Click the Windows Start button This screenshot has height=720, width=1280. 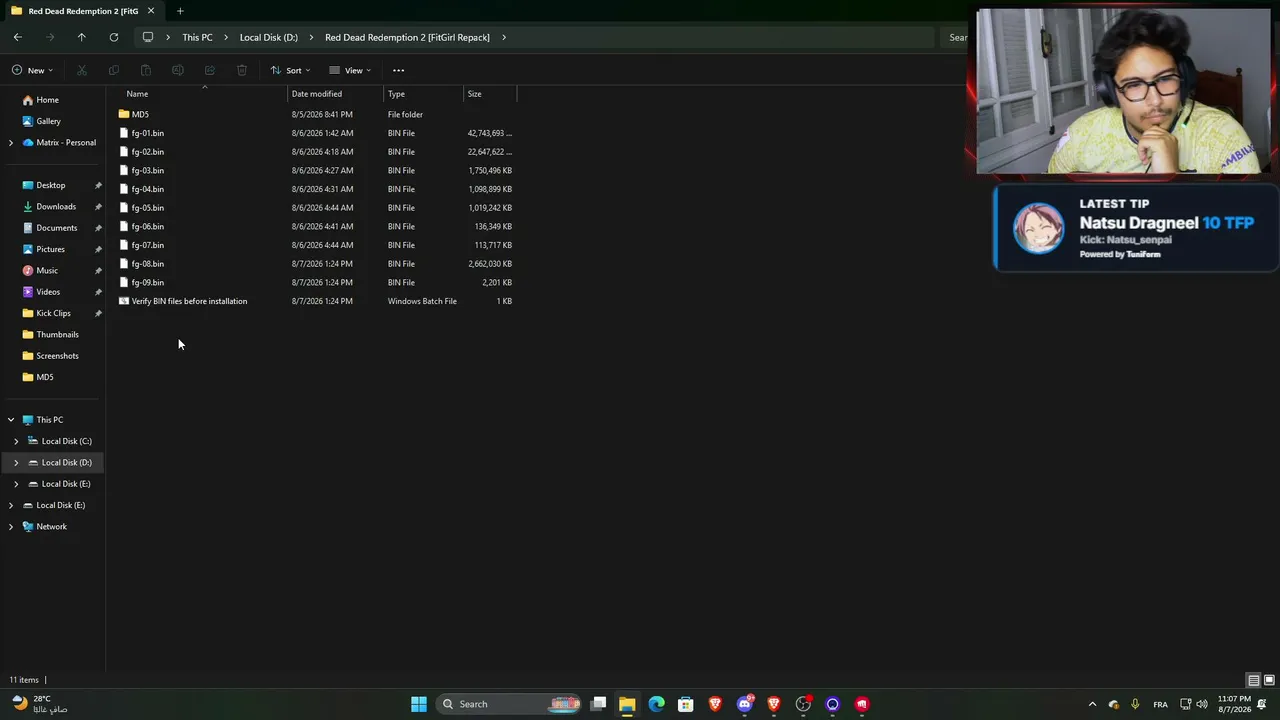[x=419, y=704]
